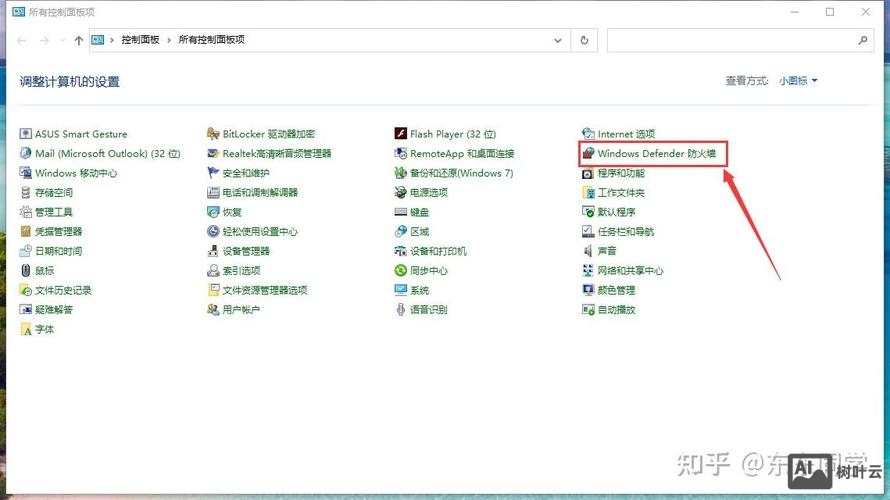Click the 设备管理器 icon
The image size is (890, 500).
(x=213, y=251)
